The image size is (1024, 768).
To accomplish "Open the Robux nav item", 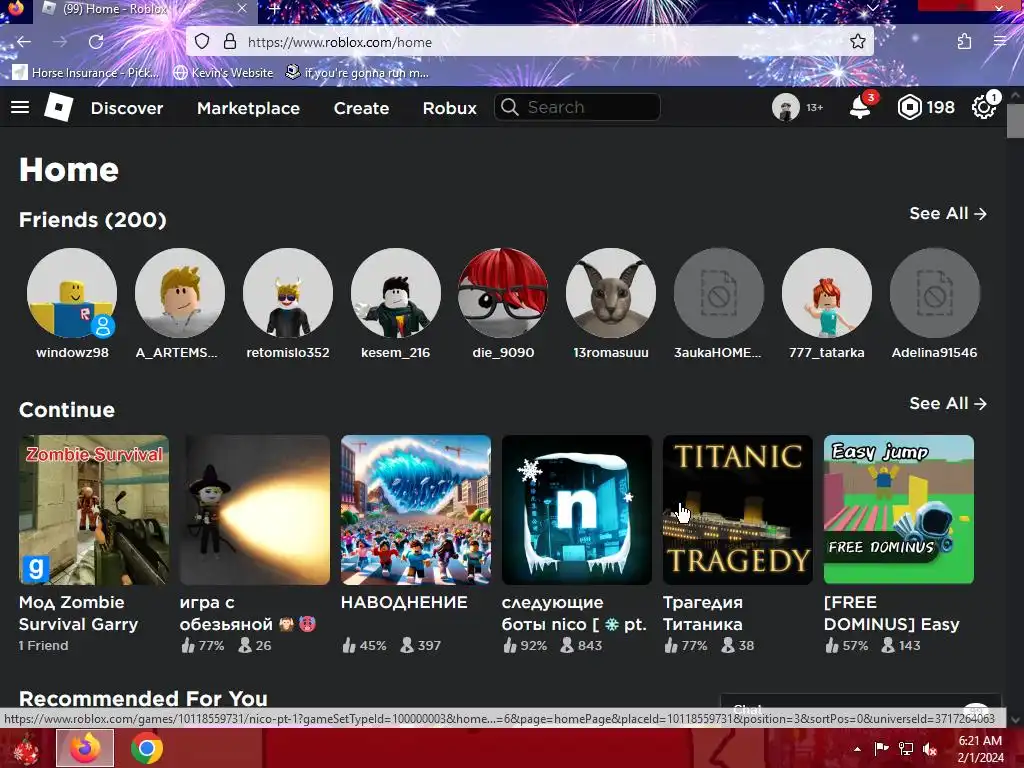I will click(449, 108).
